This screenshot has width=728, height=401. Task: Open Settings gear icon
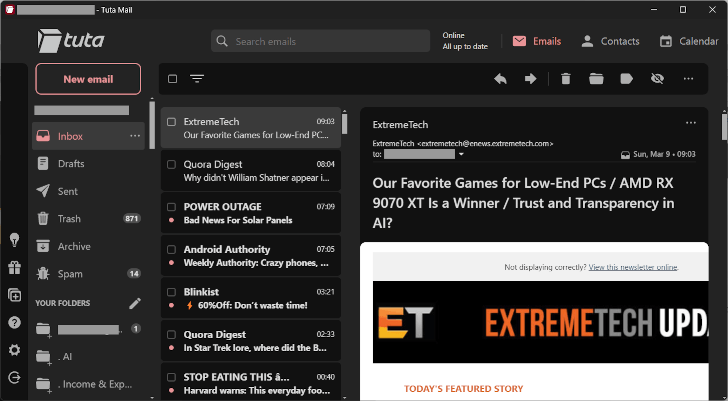pyautogui.click(x=14, y=350)
